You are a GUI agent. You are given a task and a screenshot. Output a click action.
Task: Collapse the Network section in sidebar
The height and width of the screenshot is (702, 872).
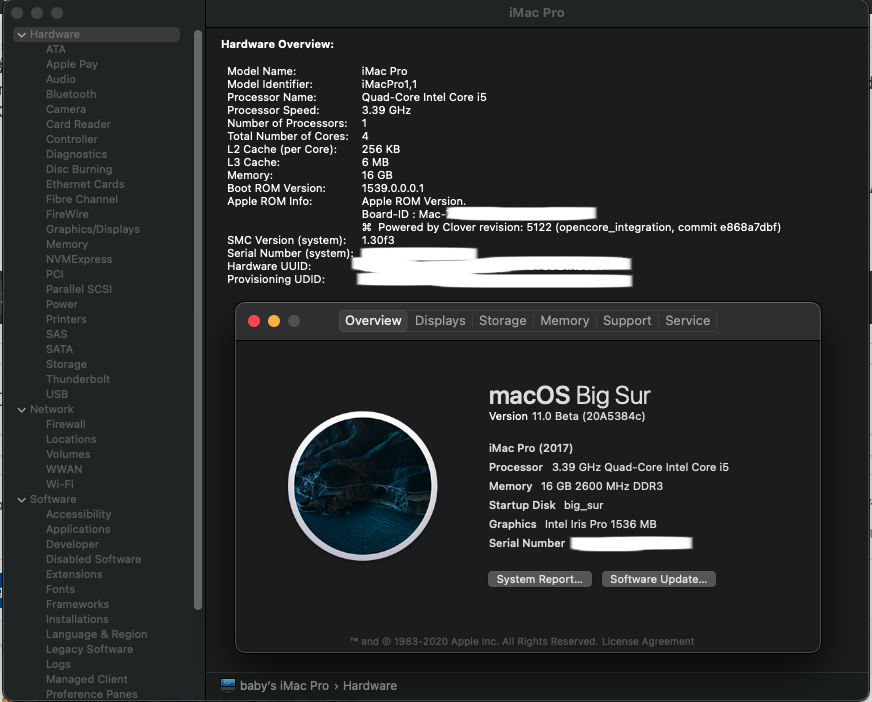tap(22, 409)
